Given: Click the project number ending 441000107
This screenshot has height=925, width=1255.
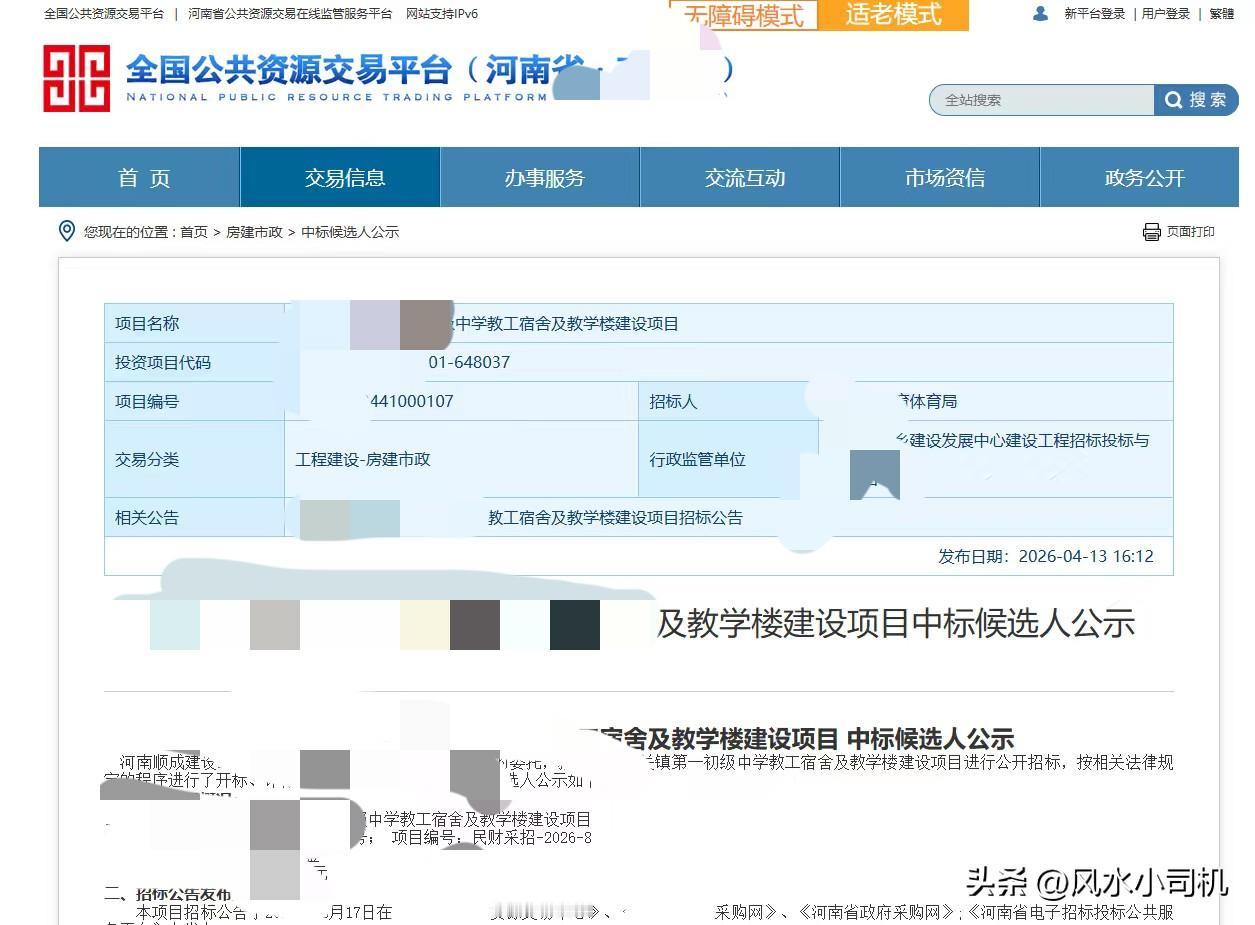Looking at the screenshot, I should click(411, 401).
